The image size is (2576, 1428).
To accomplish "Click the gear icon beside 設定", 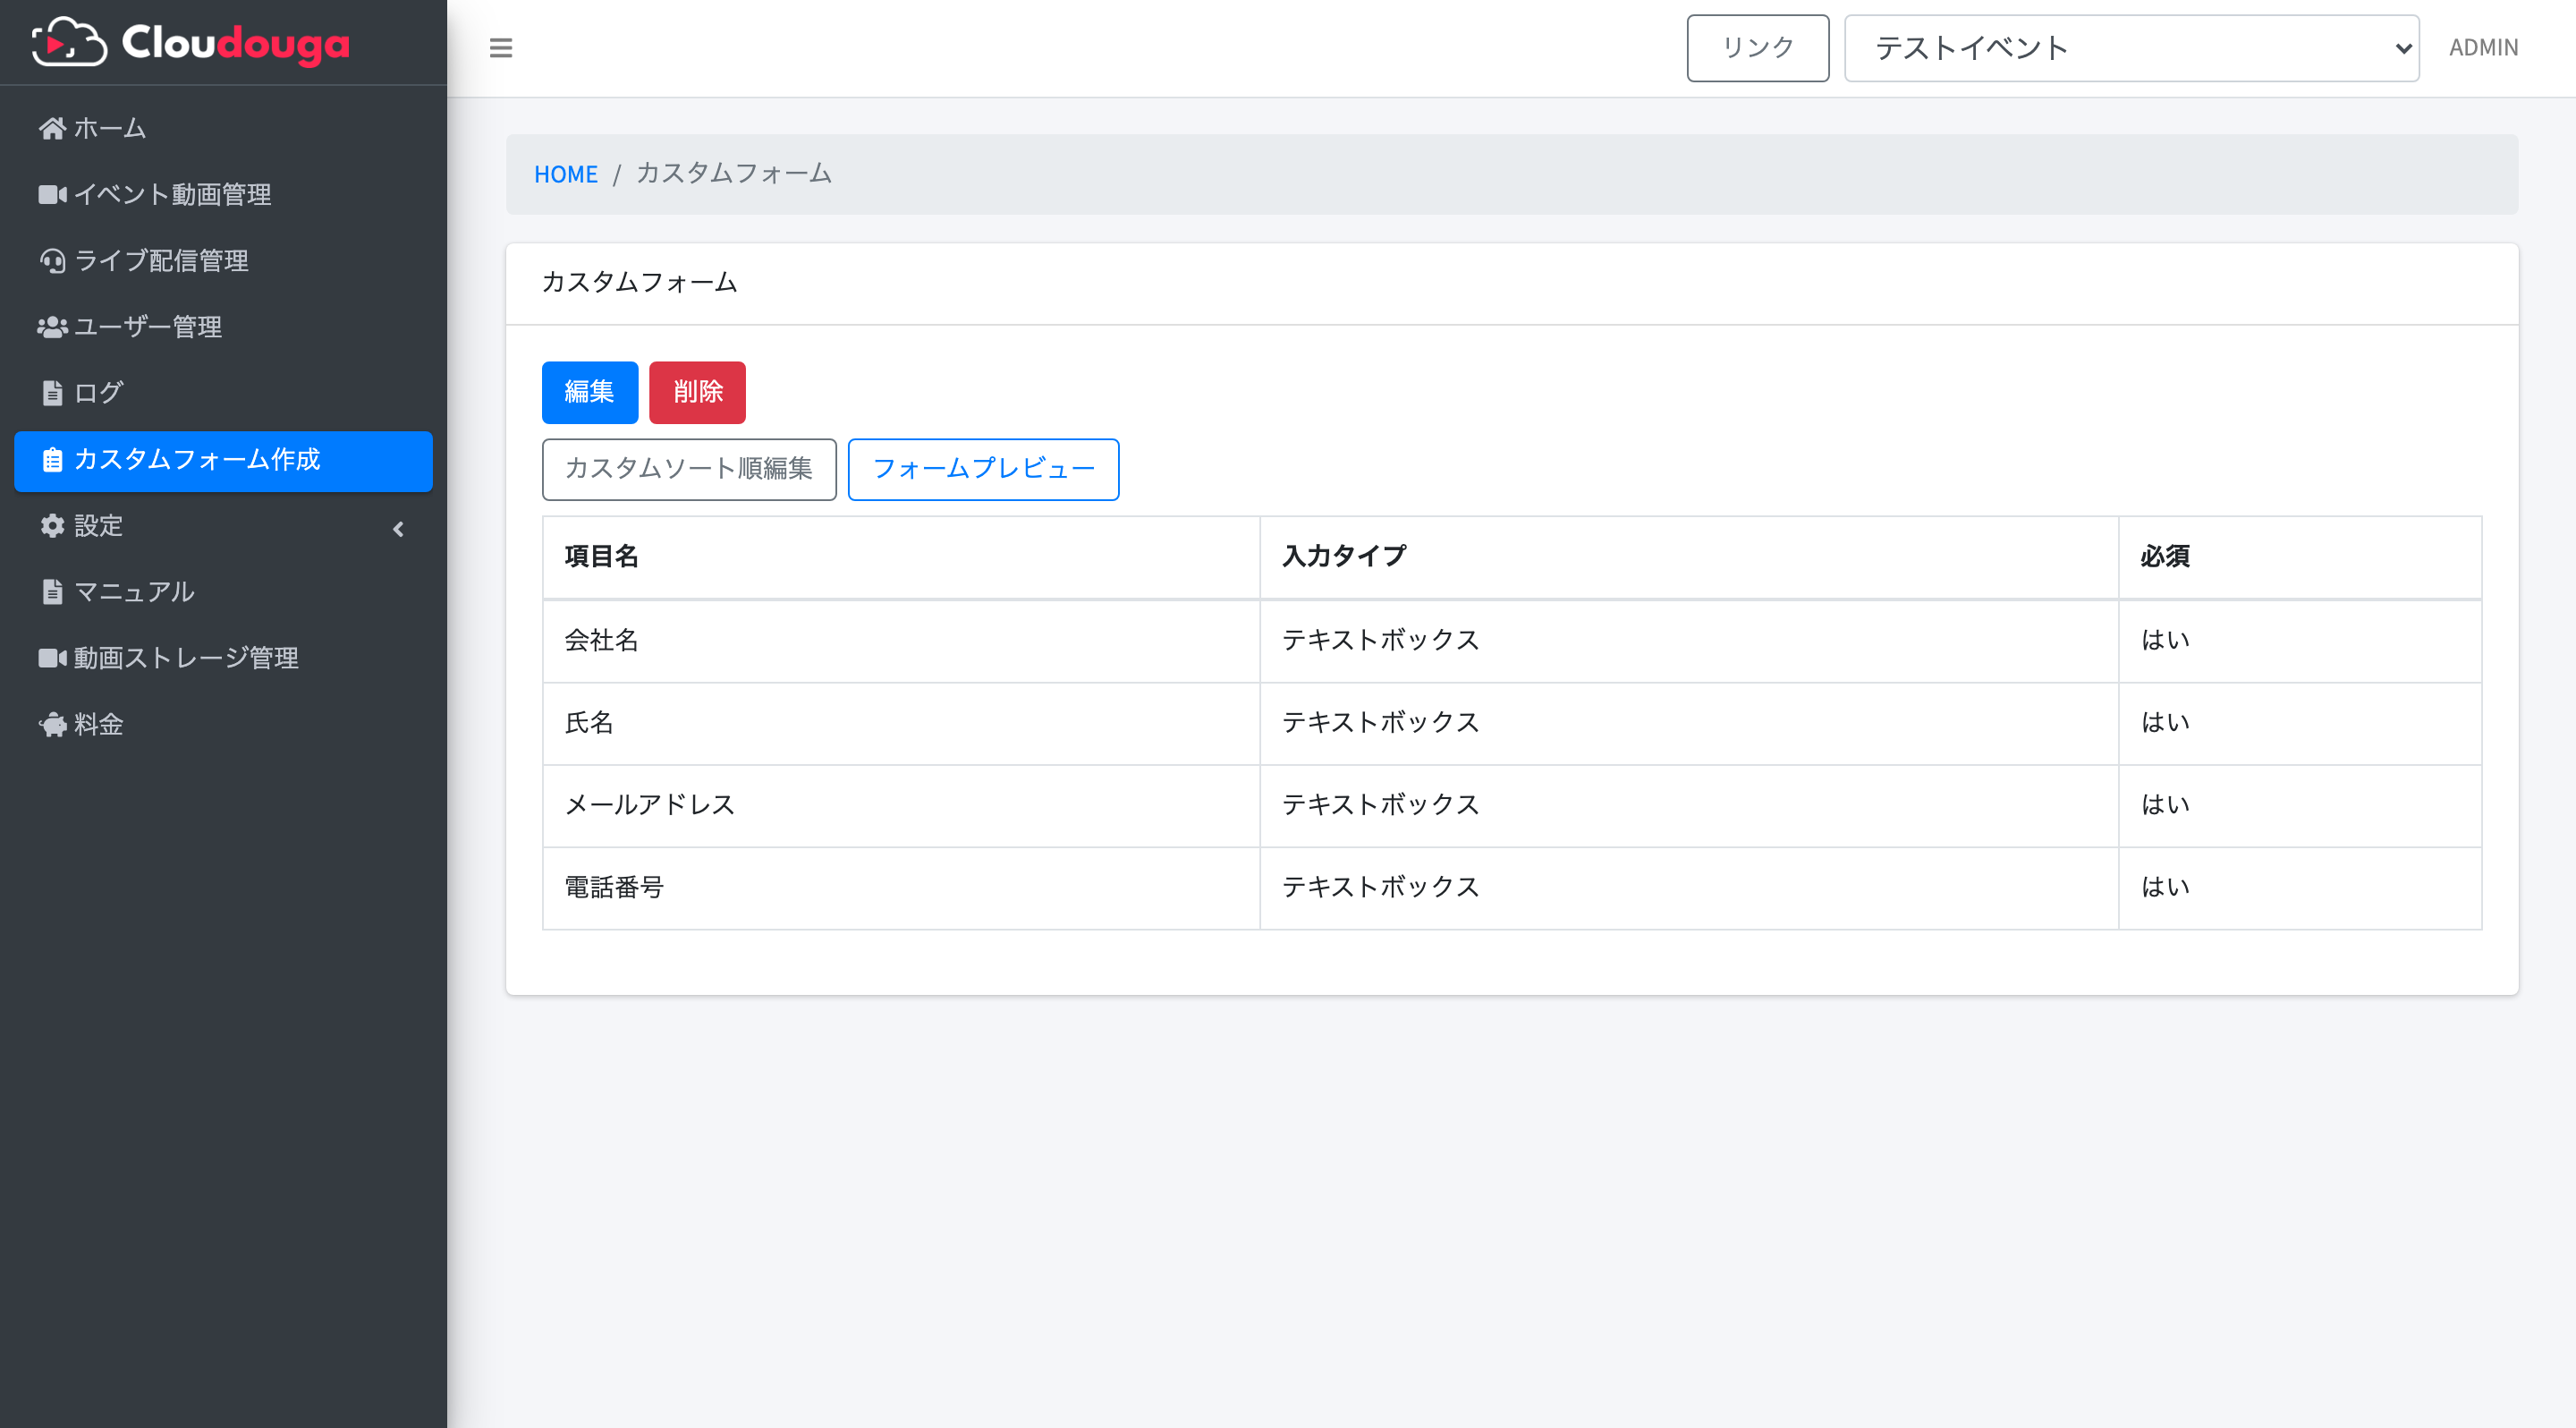I will (x=52, y=525).
